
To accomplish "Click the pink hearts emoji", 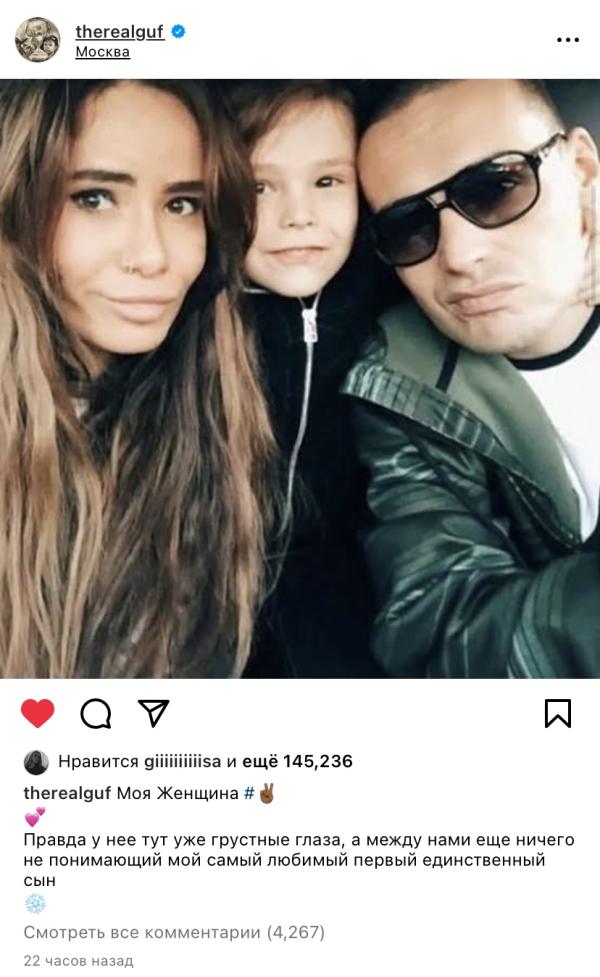I will point(35,816).
